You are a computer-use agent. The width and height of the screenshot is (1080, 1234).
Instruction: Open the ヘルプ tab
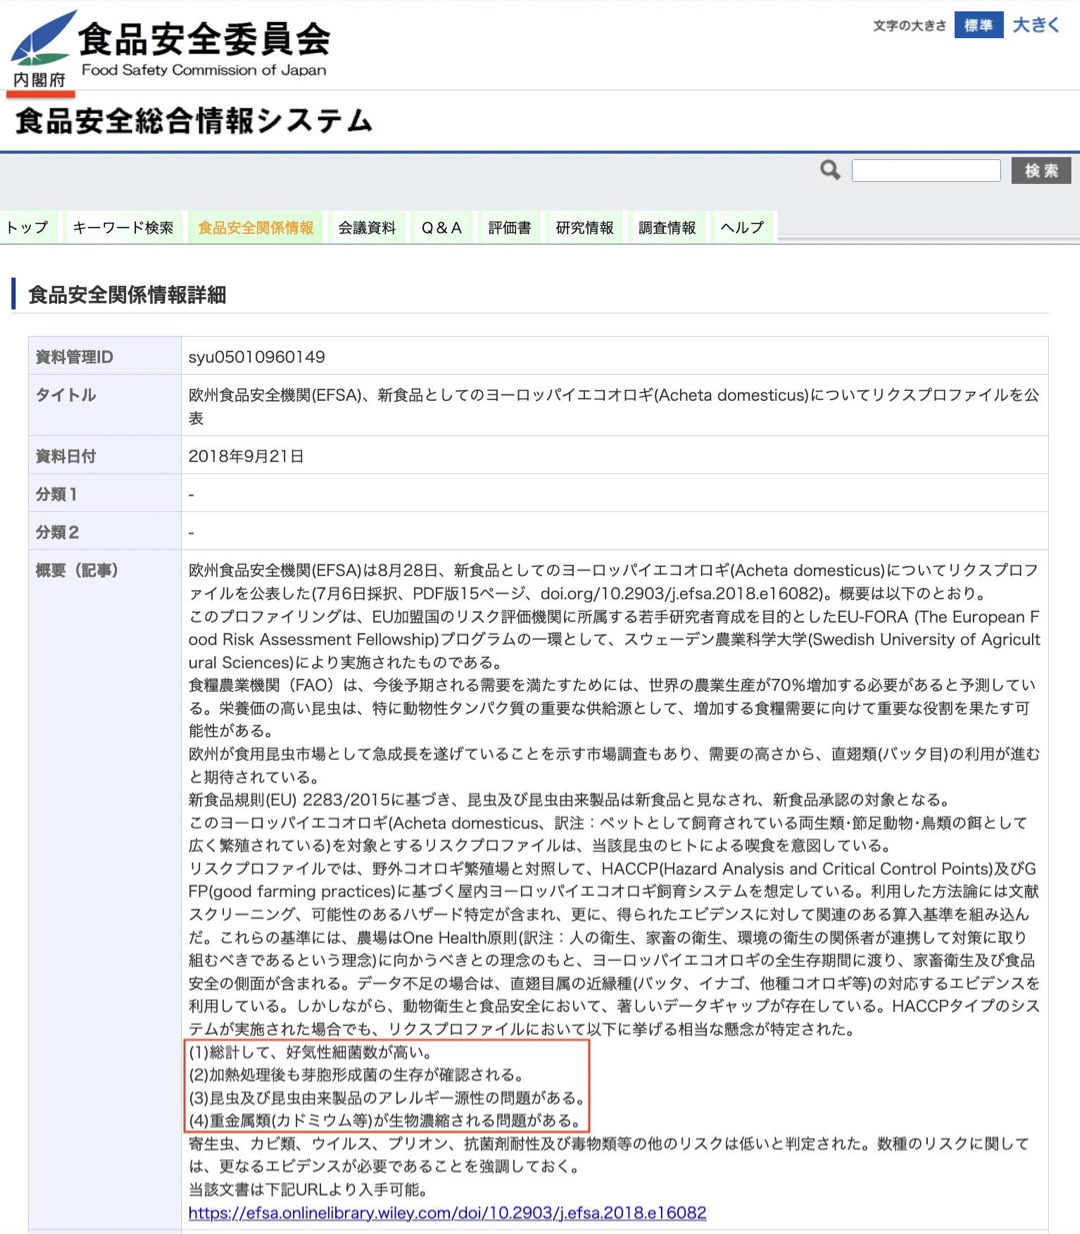click(742, 228)
